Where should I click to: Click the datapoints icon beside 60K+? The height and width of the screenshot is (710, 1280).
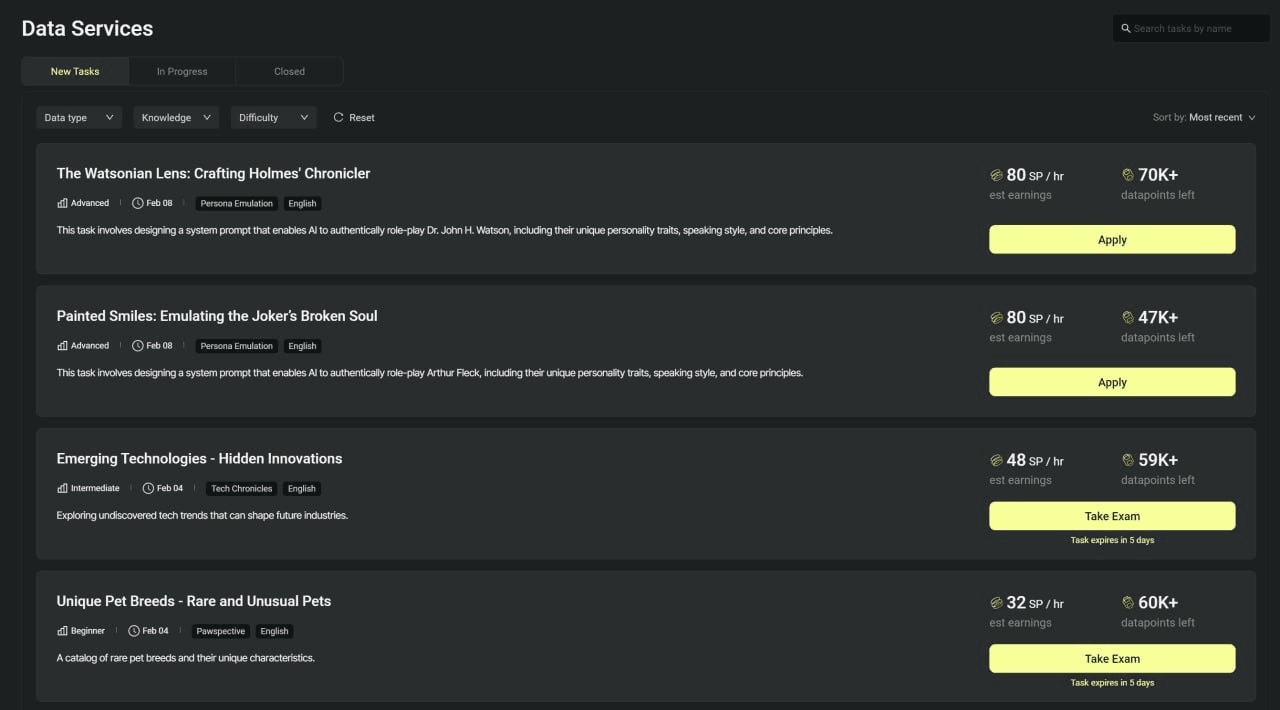click(x=1128, y=602)
